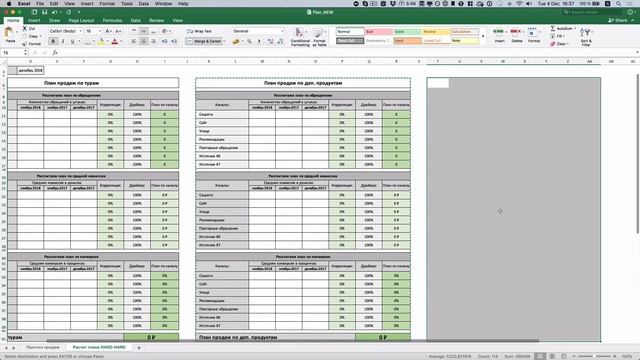
Task: Open the Insert ribbon tab
Action: (x=34, y=20)
